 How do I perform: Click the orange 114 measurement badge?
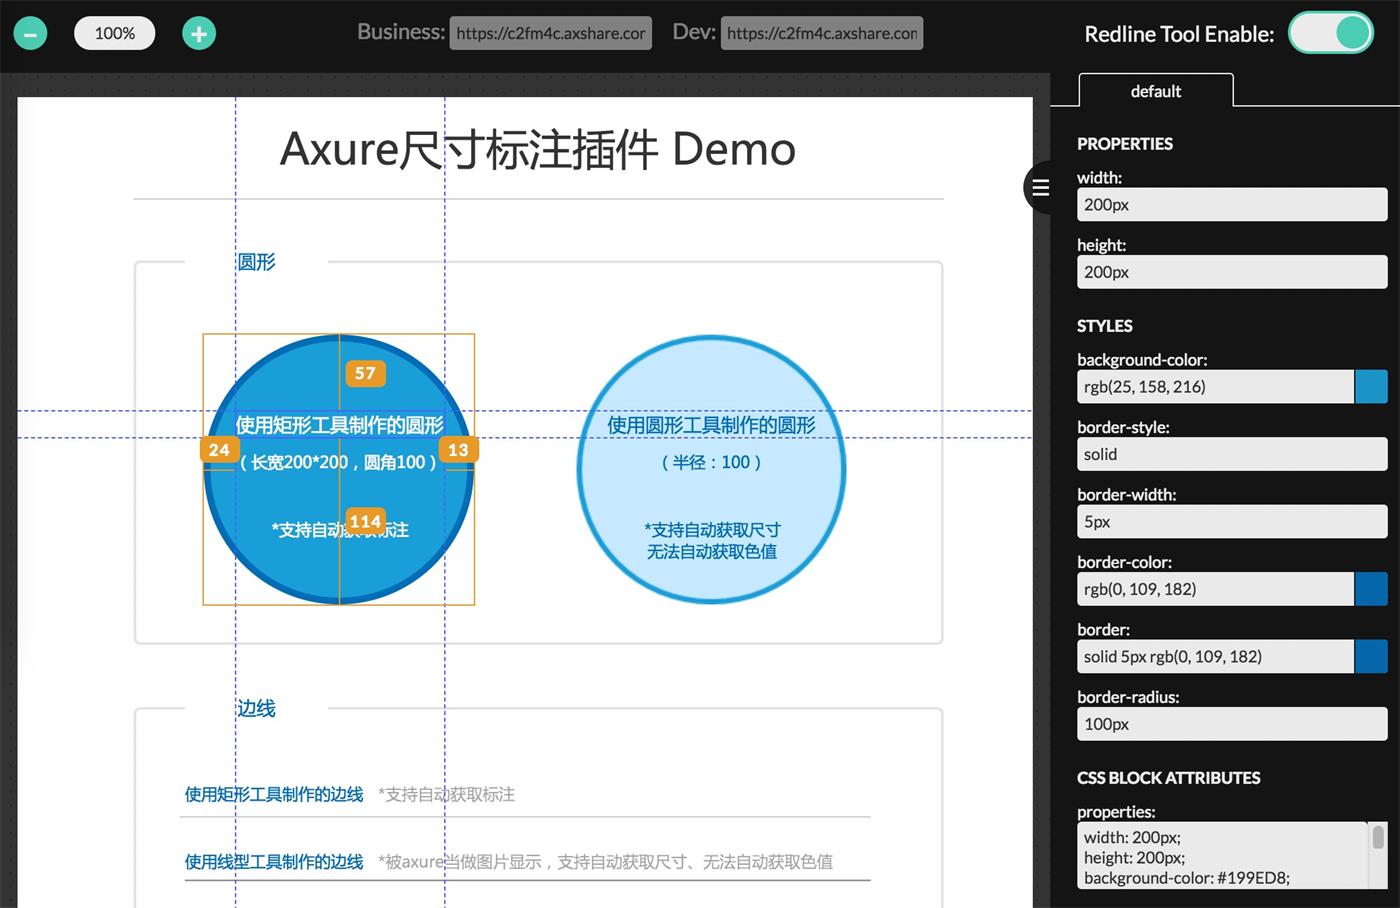364,521
